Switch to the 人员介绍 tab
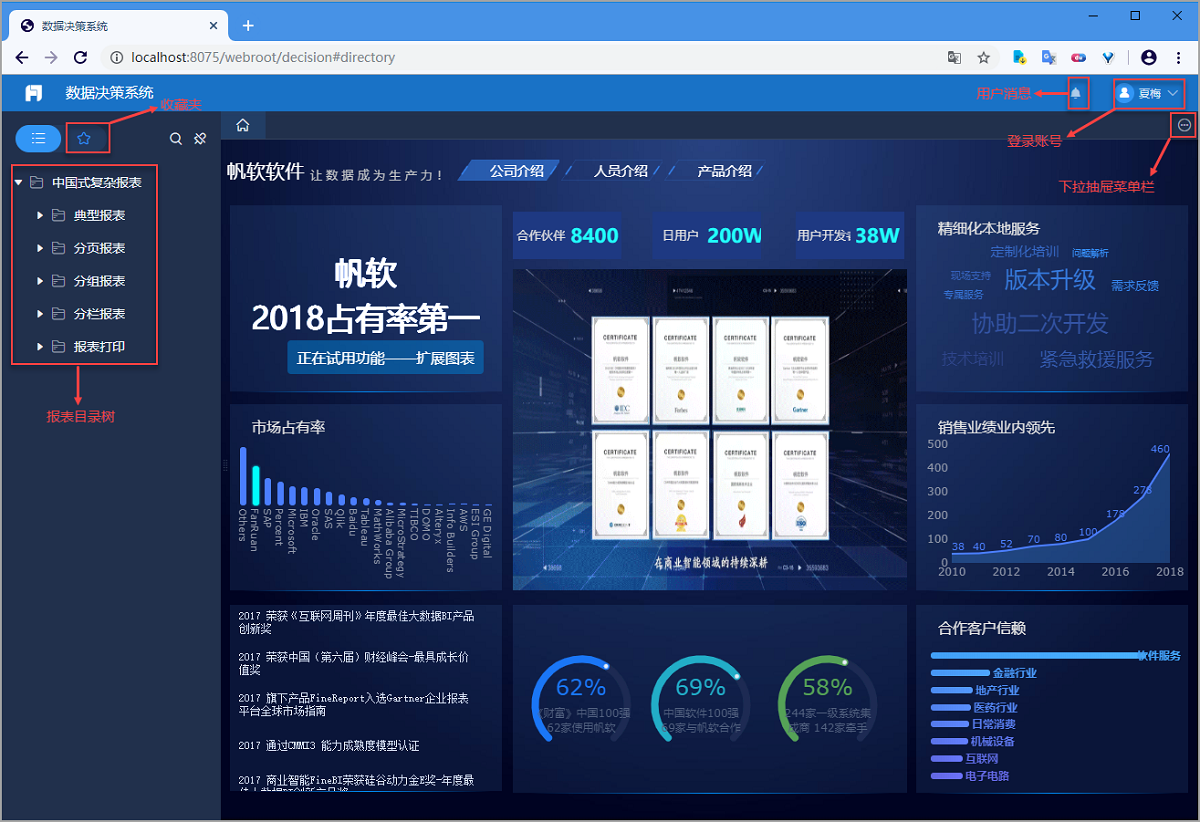 (620, 171)
